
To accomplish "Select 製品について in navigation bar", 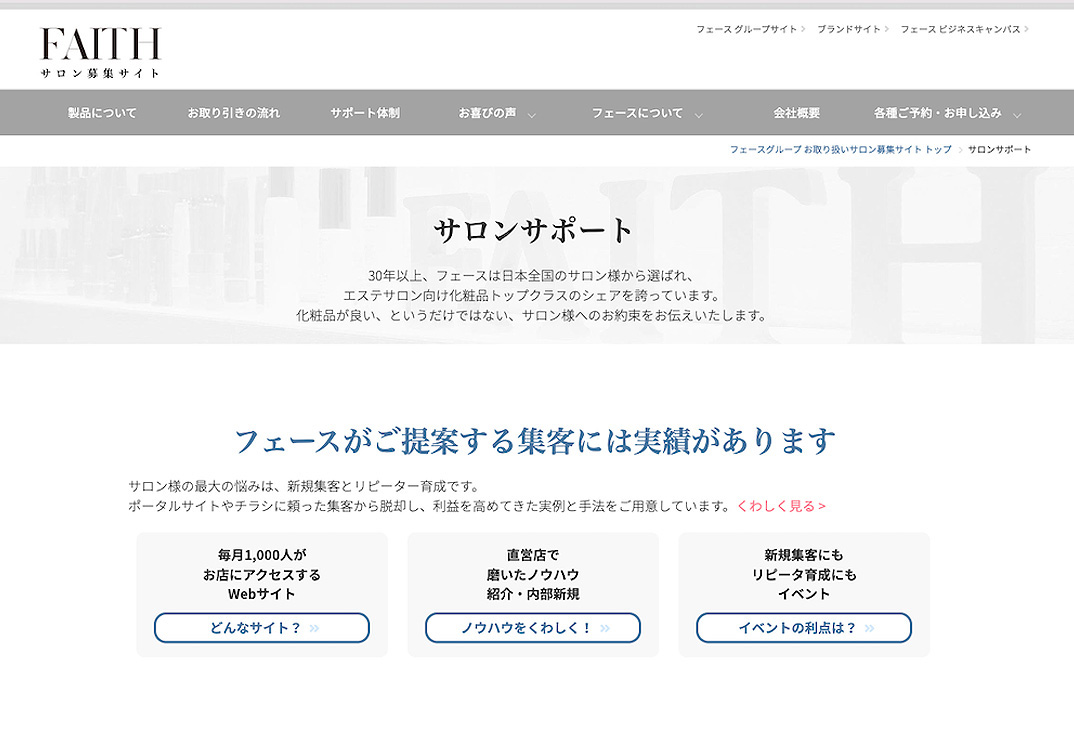I will coord(102,113).
